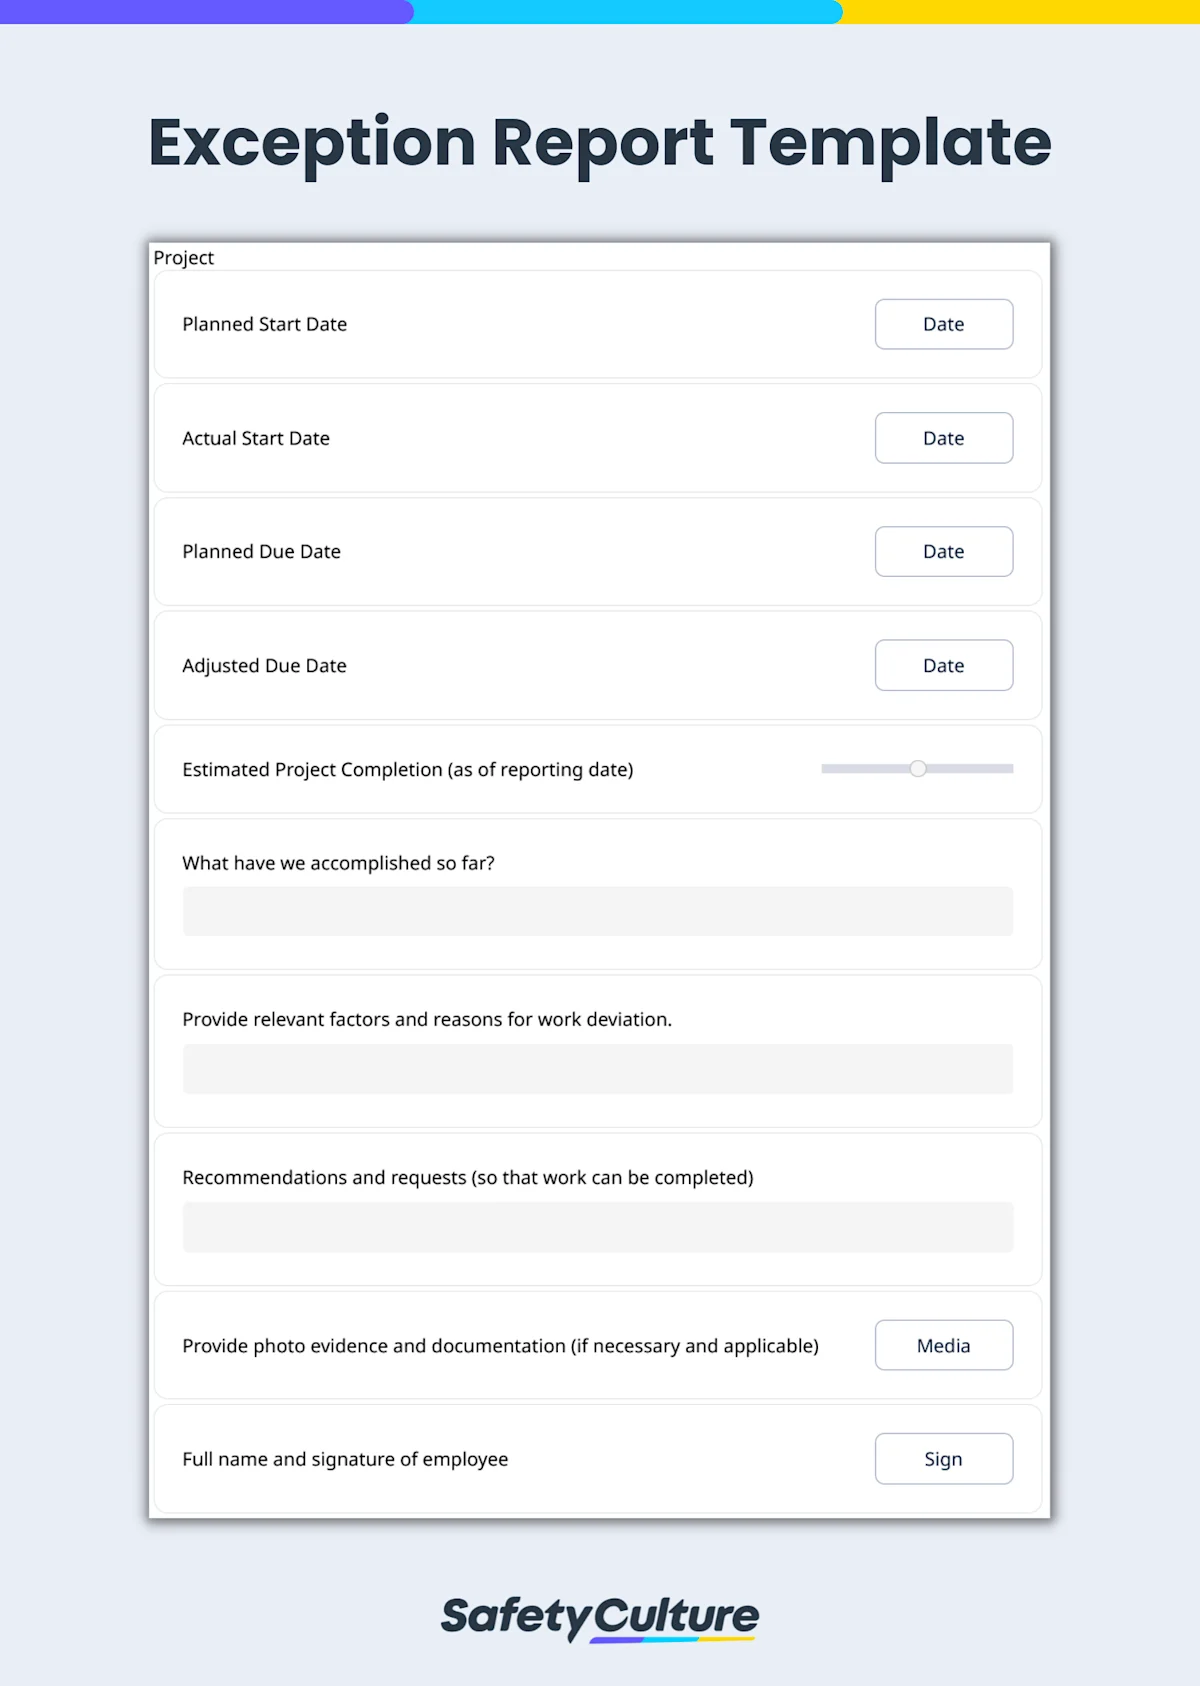Click the recommendations and requests text field
The height and width of the screenshot is (1686, 1200).
point(598,1227)
